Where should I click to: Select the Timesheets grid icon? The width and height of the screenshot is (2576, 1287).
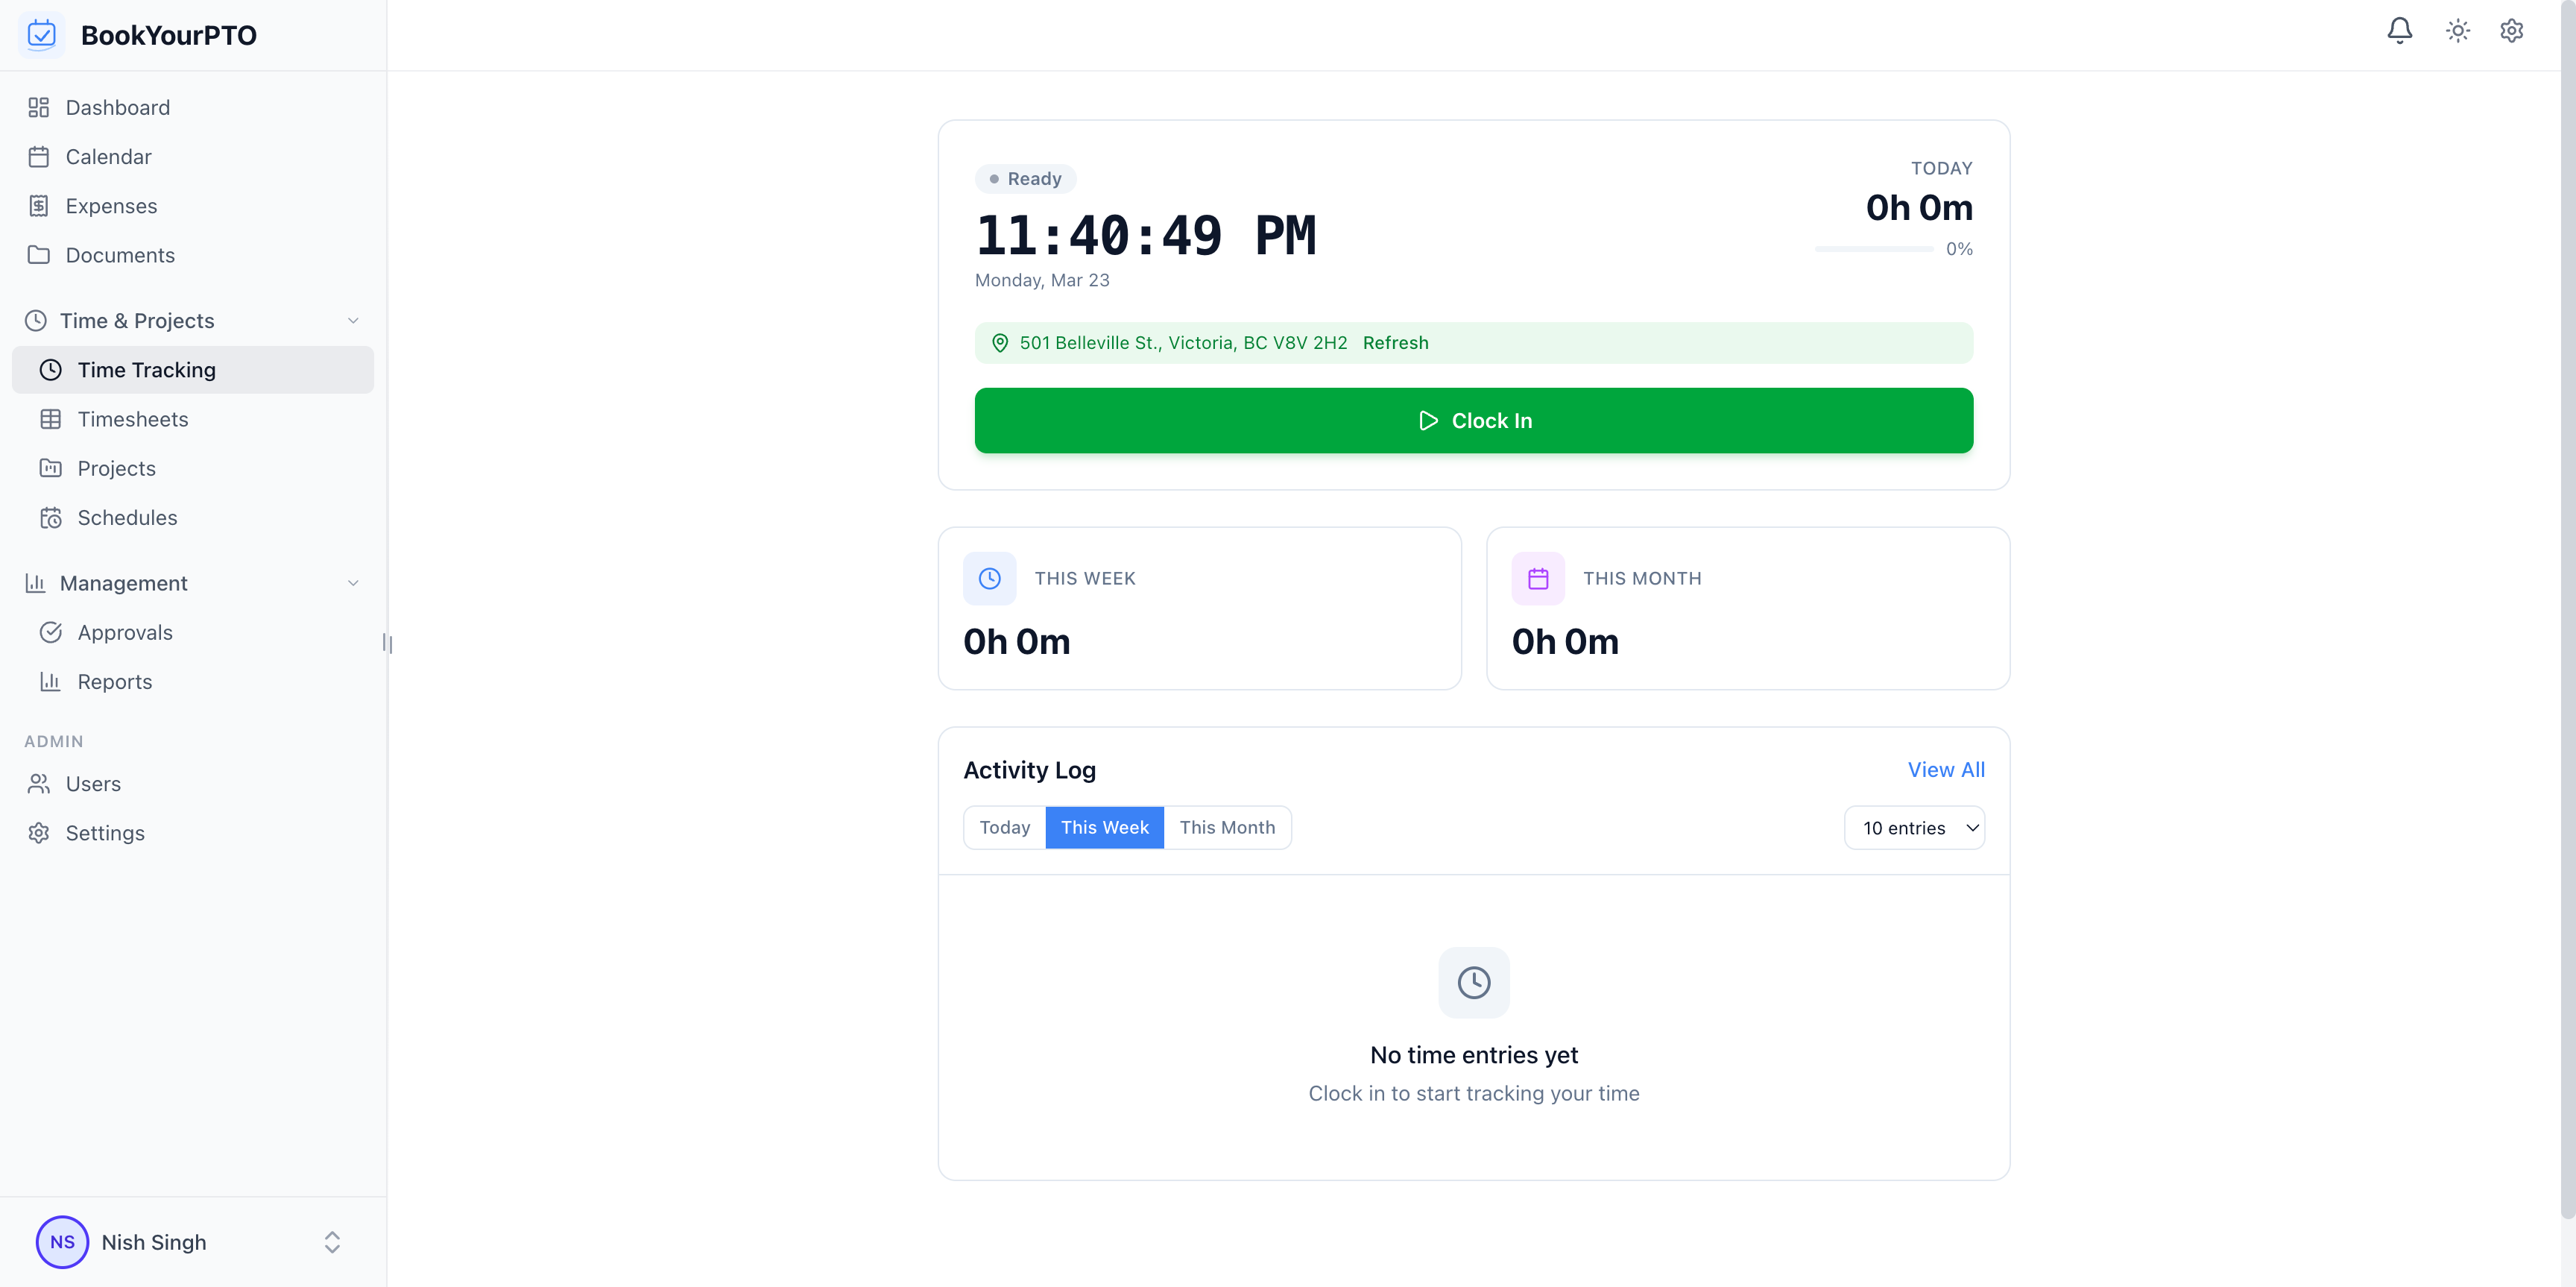point(51,419)
